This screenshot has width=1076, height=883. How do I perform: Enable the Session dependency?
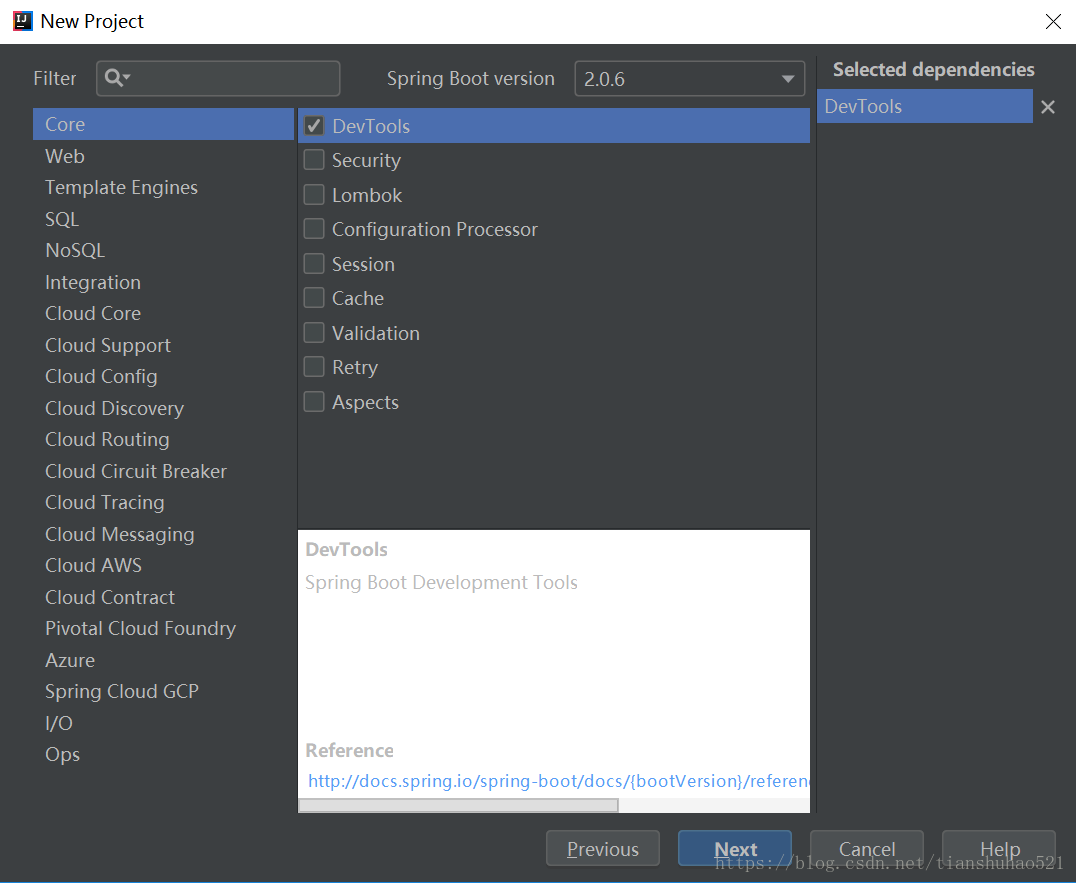(x=314, y=264)
